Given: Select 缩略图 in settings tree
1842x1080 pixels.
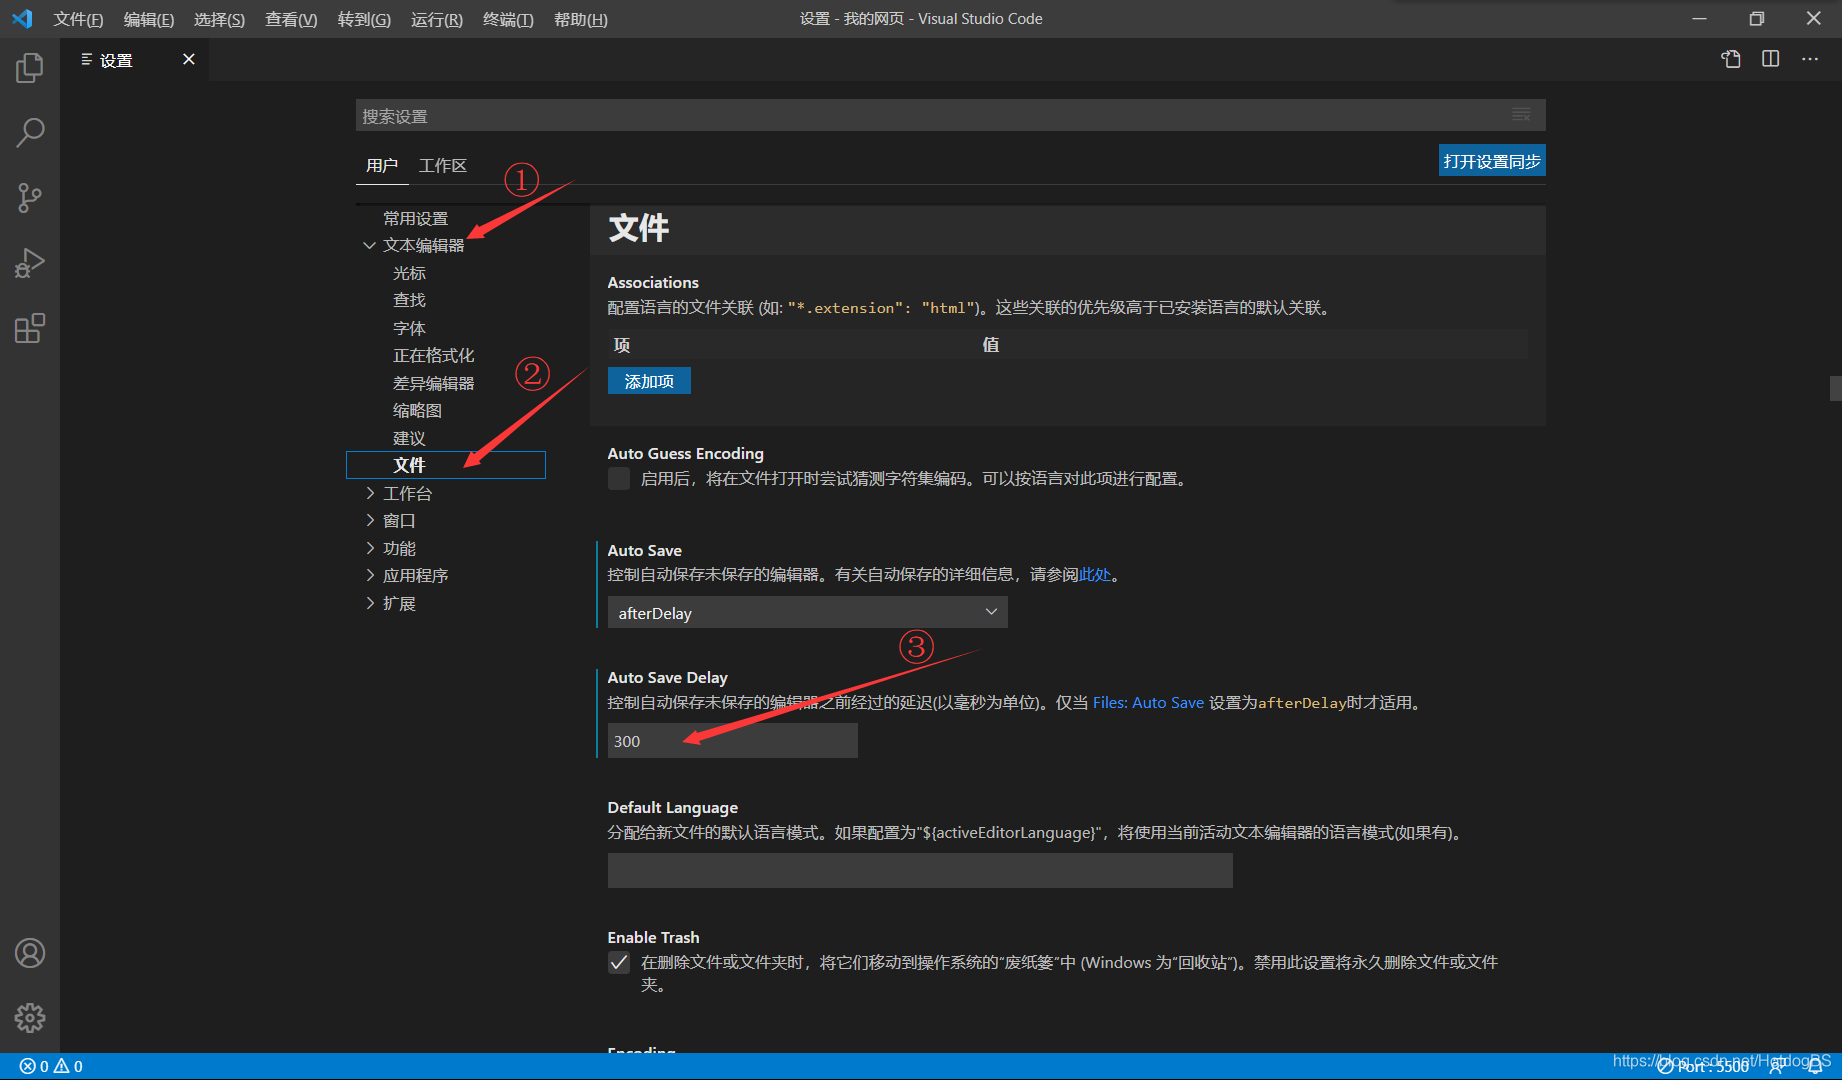Looking at the screenshot, I should (417, 410).
